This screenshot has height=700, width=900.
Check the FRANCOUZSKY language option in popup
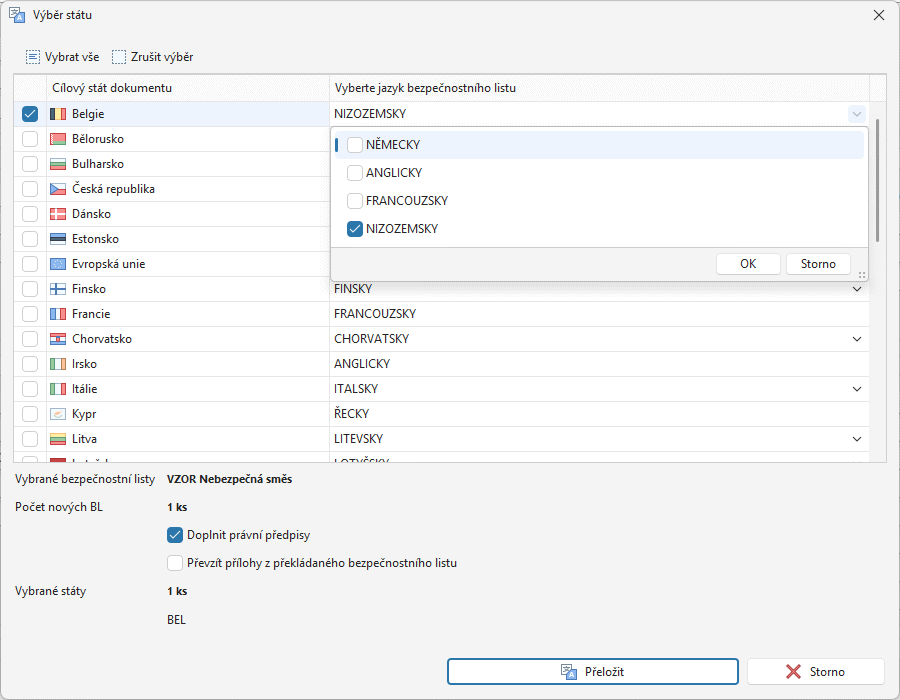click(x=355, y=201)
